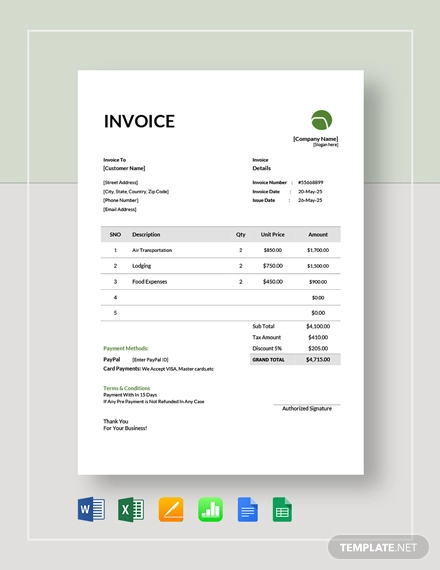
Task: Select the invoice number #55668899
Action: [x=310, y=182]
